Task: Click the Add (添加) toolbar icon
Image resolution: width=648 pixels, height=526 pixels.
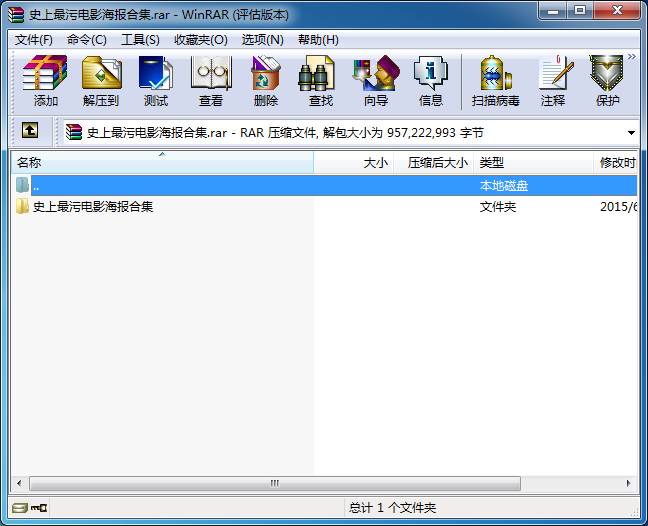Action: coord(45,81)
